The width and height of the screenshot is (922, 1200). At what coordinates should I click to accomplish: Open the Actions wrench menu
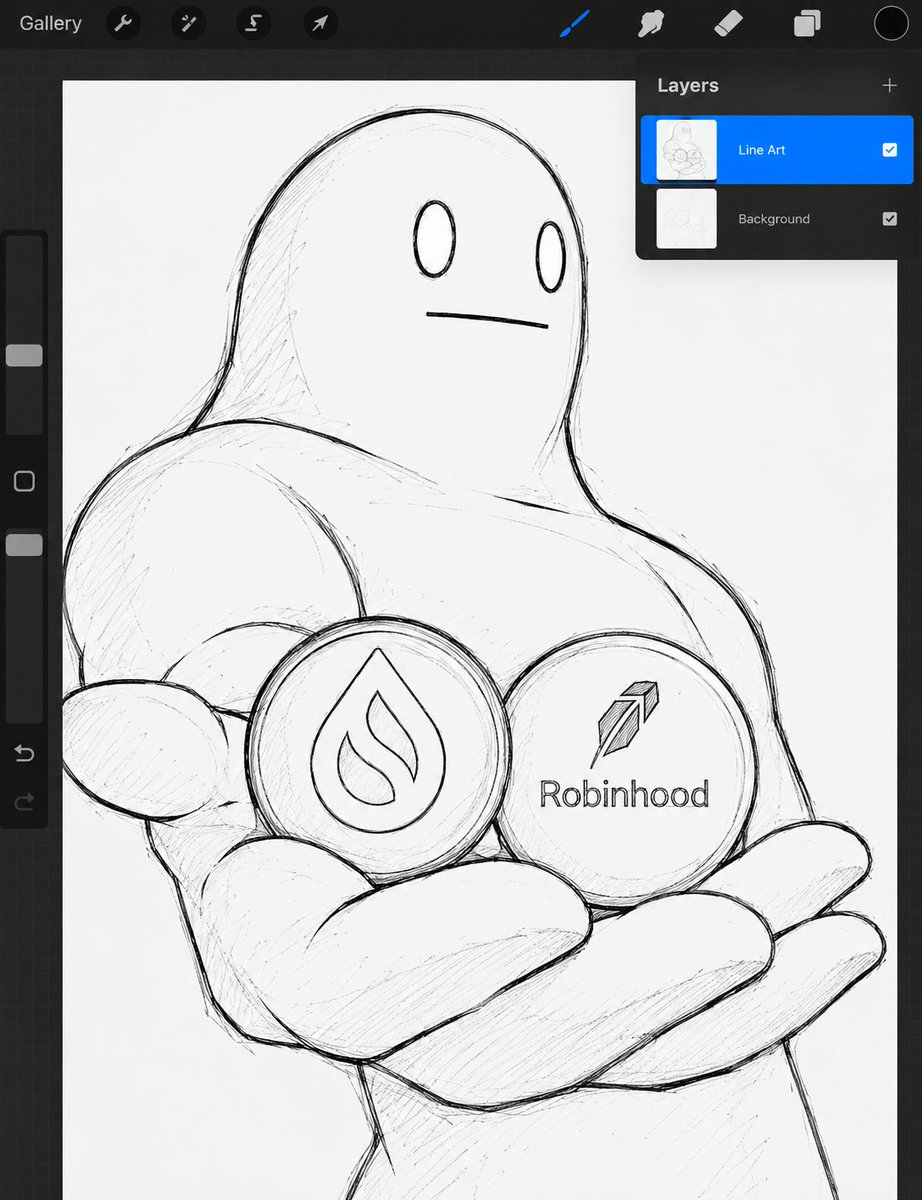tap(123, 23)
